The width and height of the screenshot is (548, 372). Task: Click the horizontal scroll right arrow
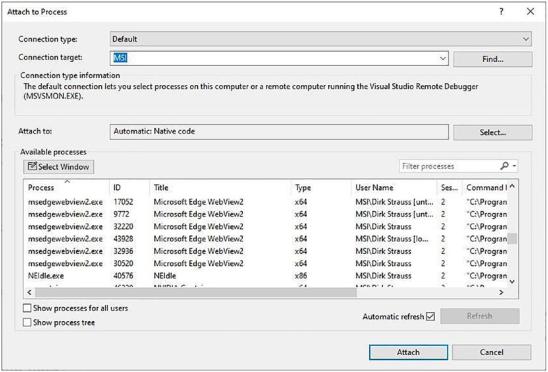[501, 292]
